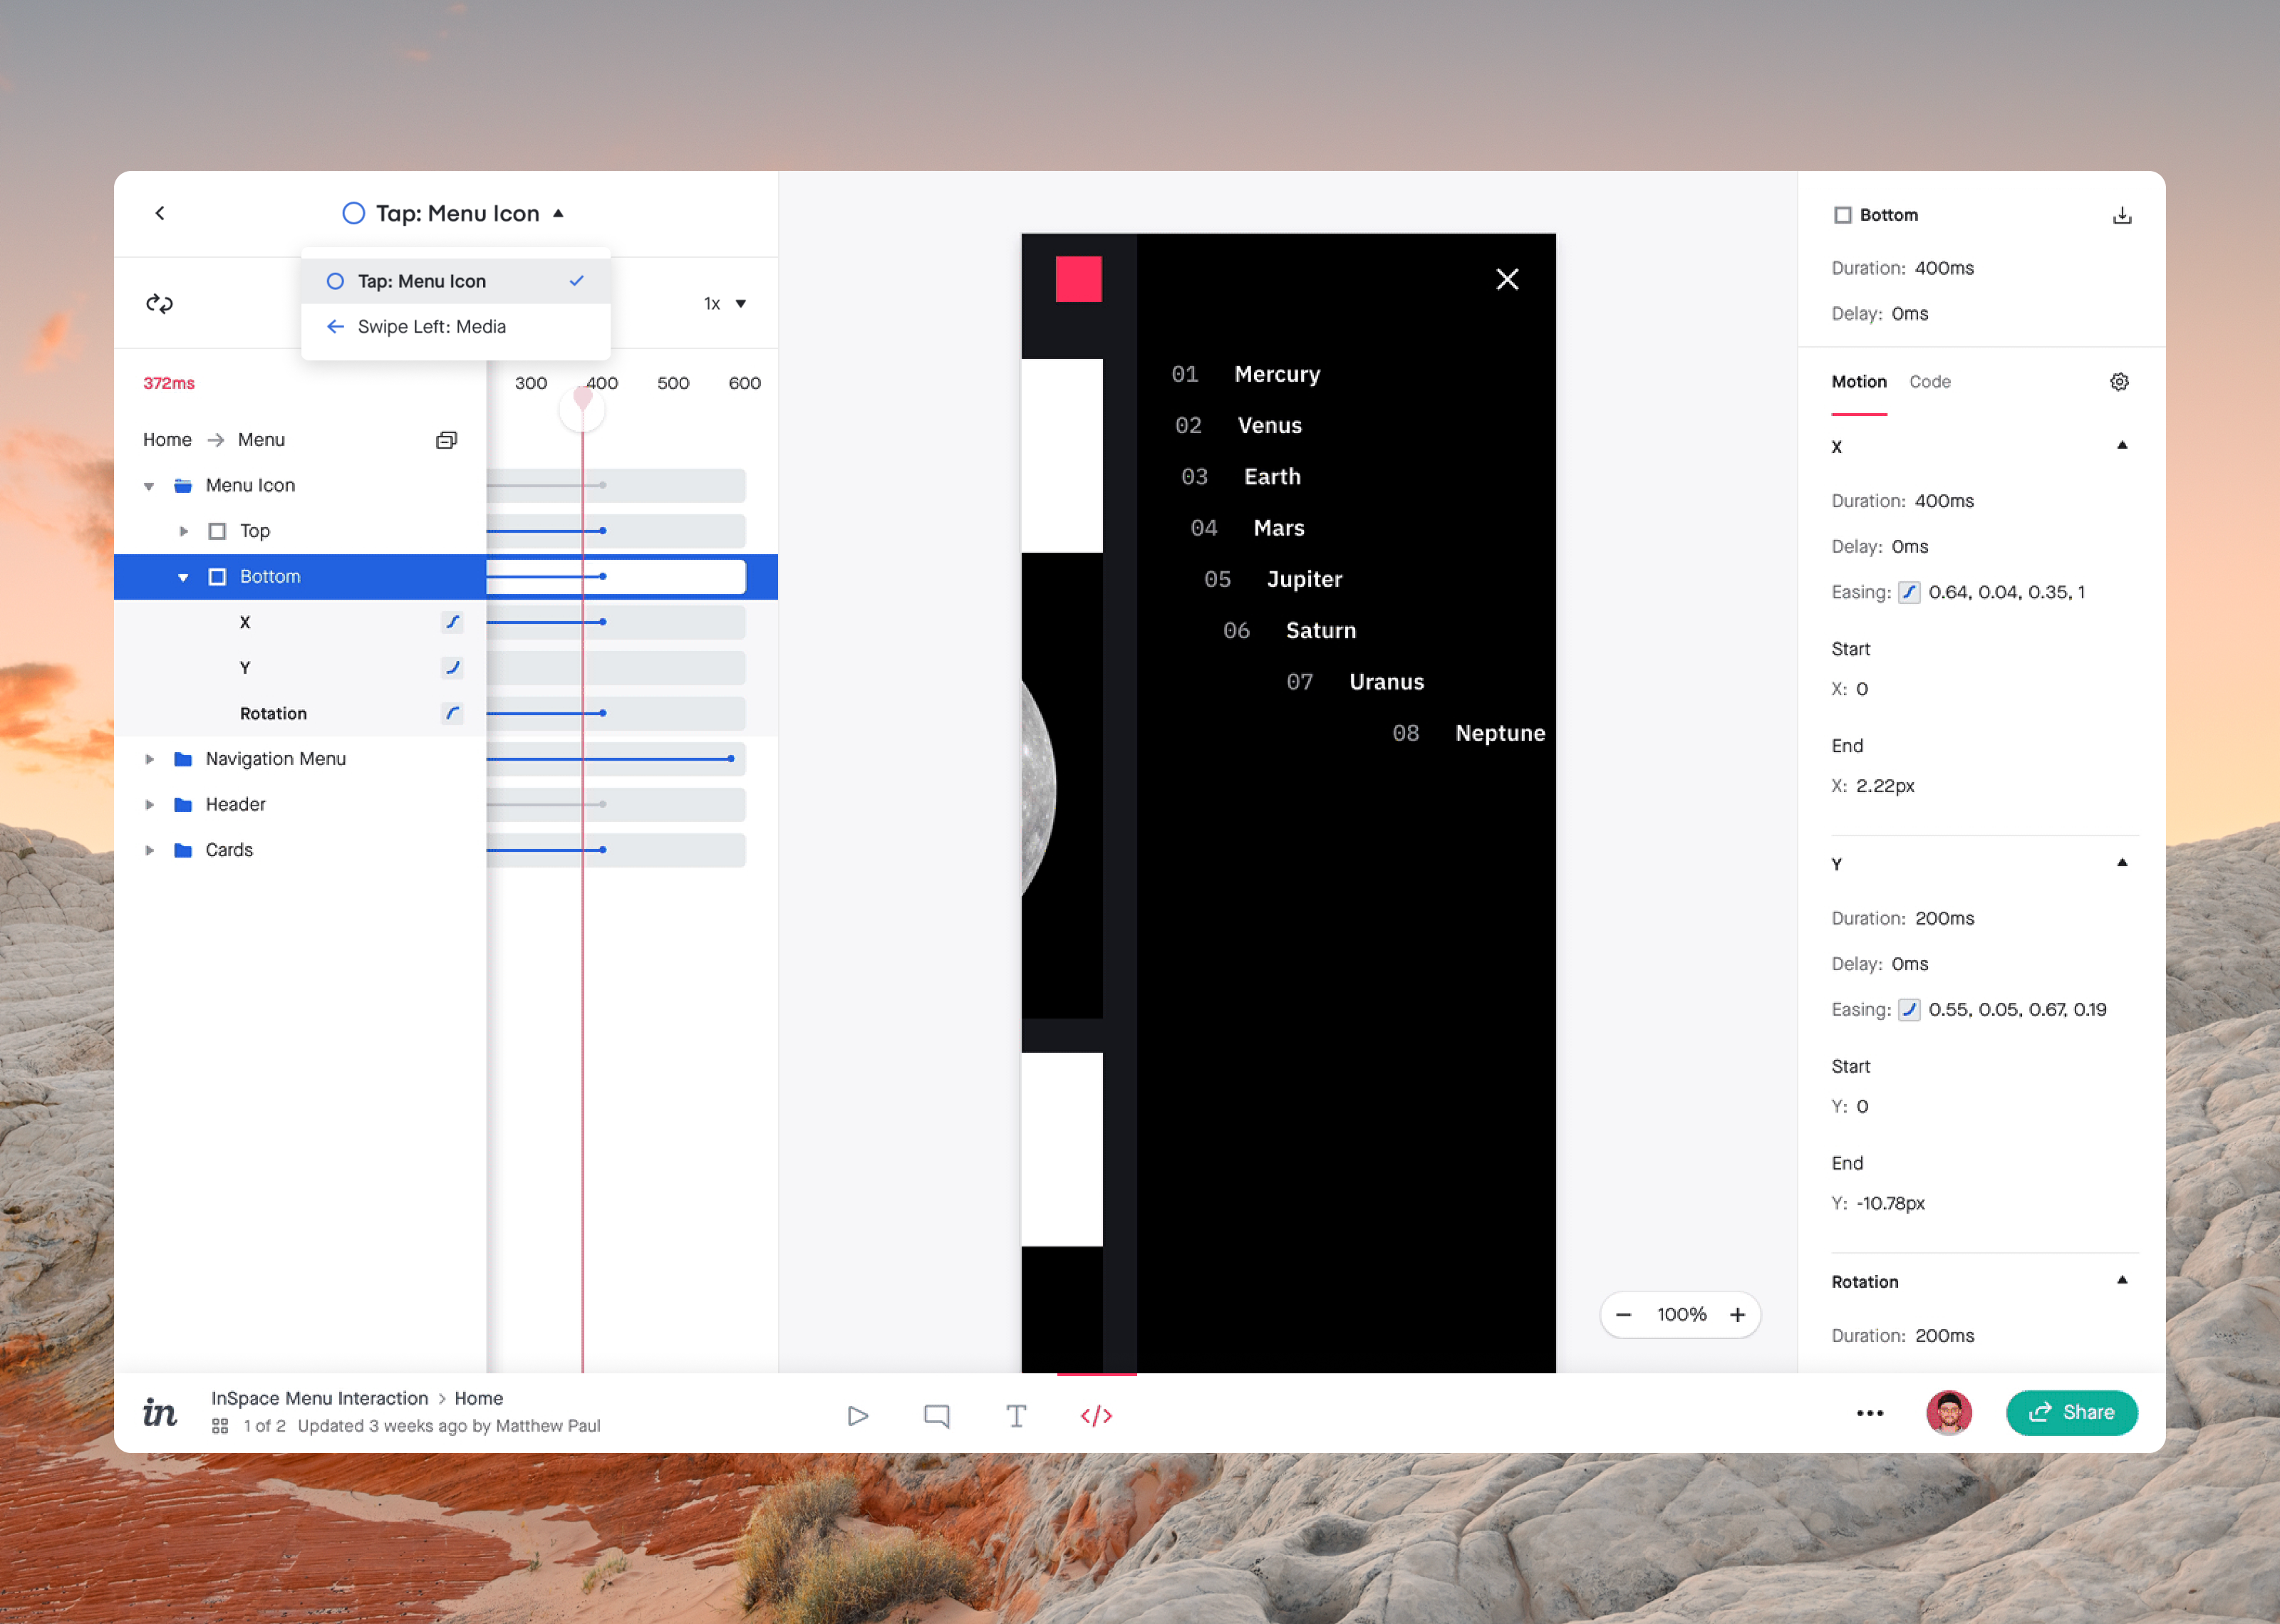
Task: Open the more options ellipsis
Action: pyautogui.click(x=1869, y=1413)
